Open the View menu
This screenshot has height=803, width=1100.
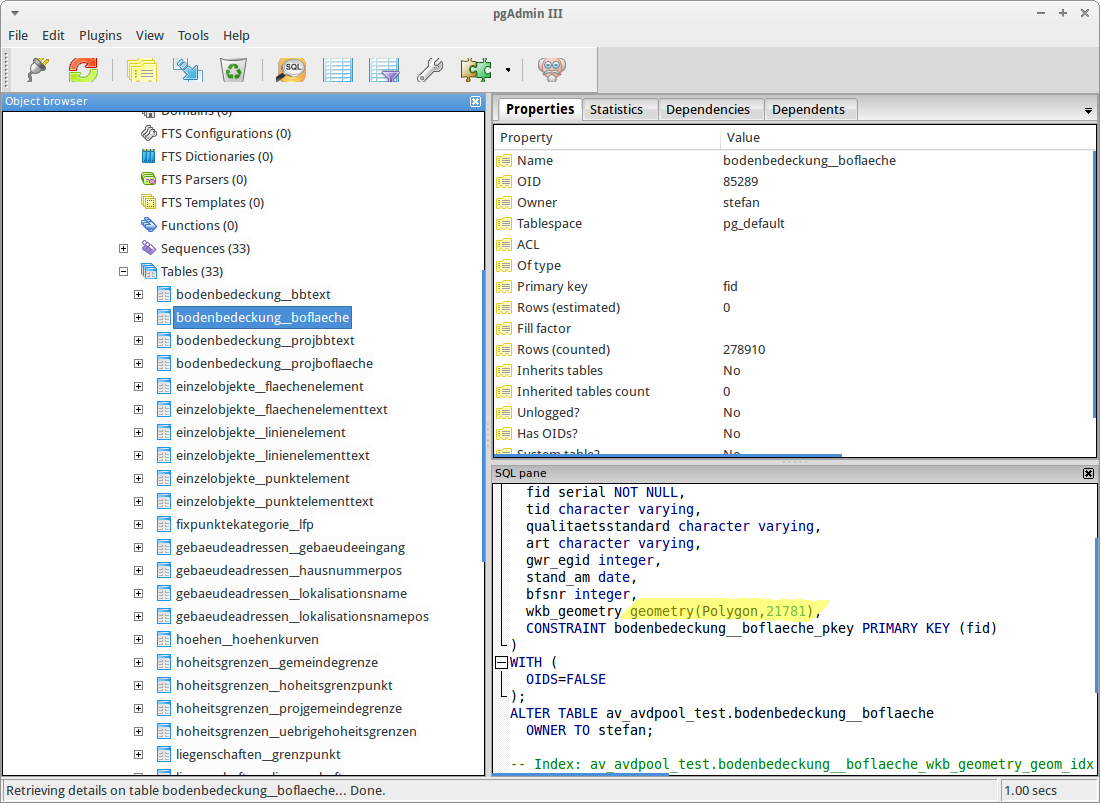click(149, 35)
